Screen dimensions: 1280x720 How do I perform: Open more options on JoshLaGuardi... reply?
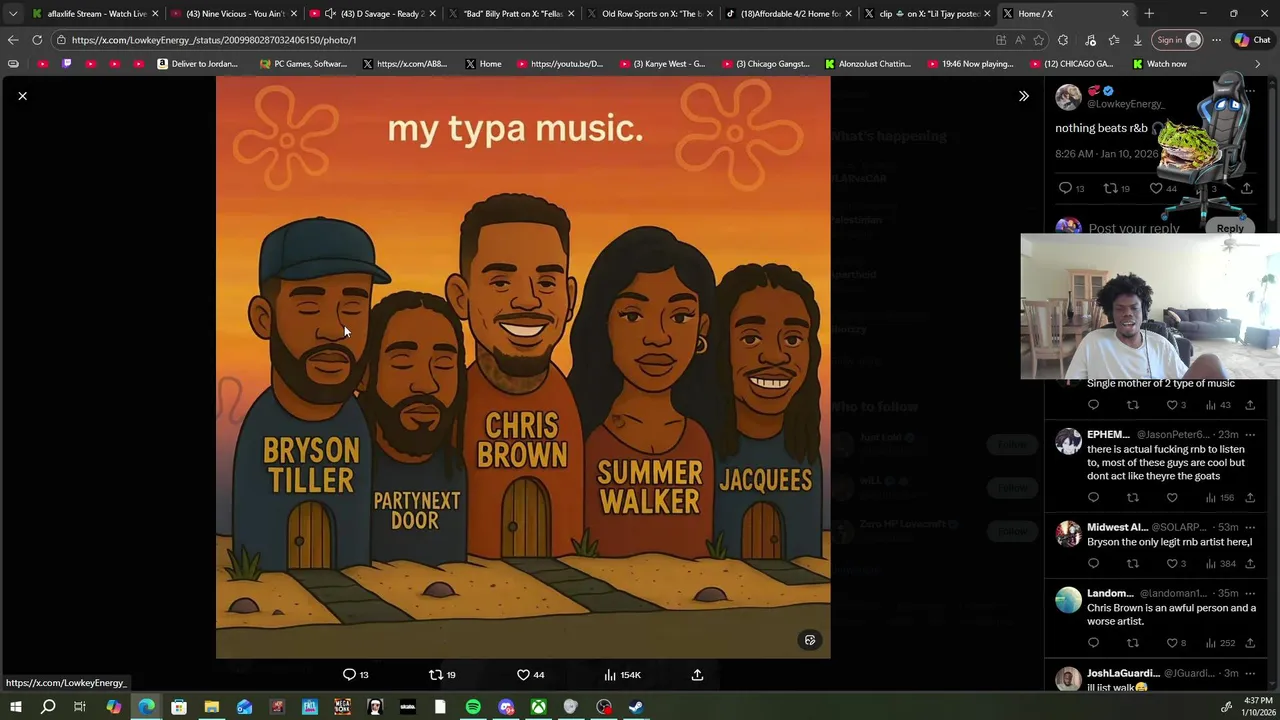pyautogui.click(x=1250, y=673)
